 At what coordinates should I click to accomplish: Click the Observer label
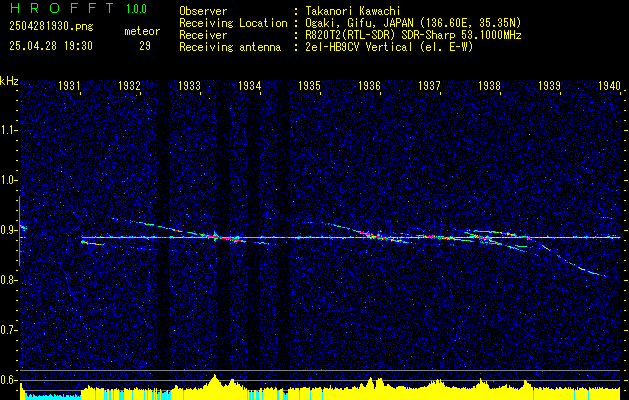point(203,11)
